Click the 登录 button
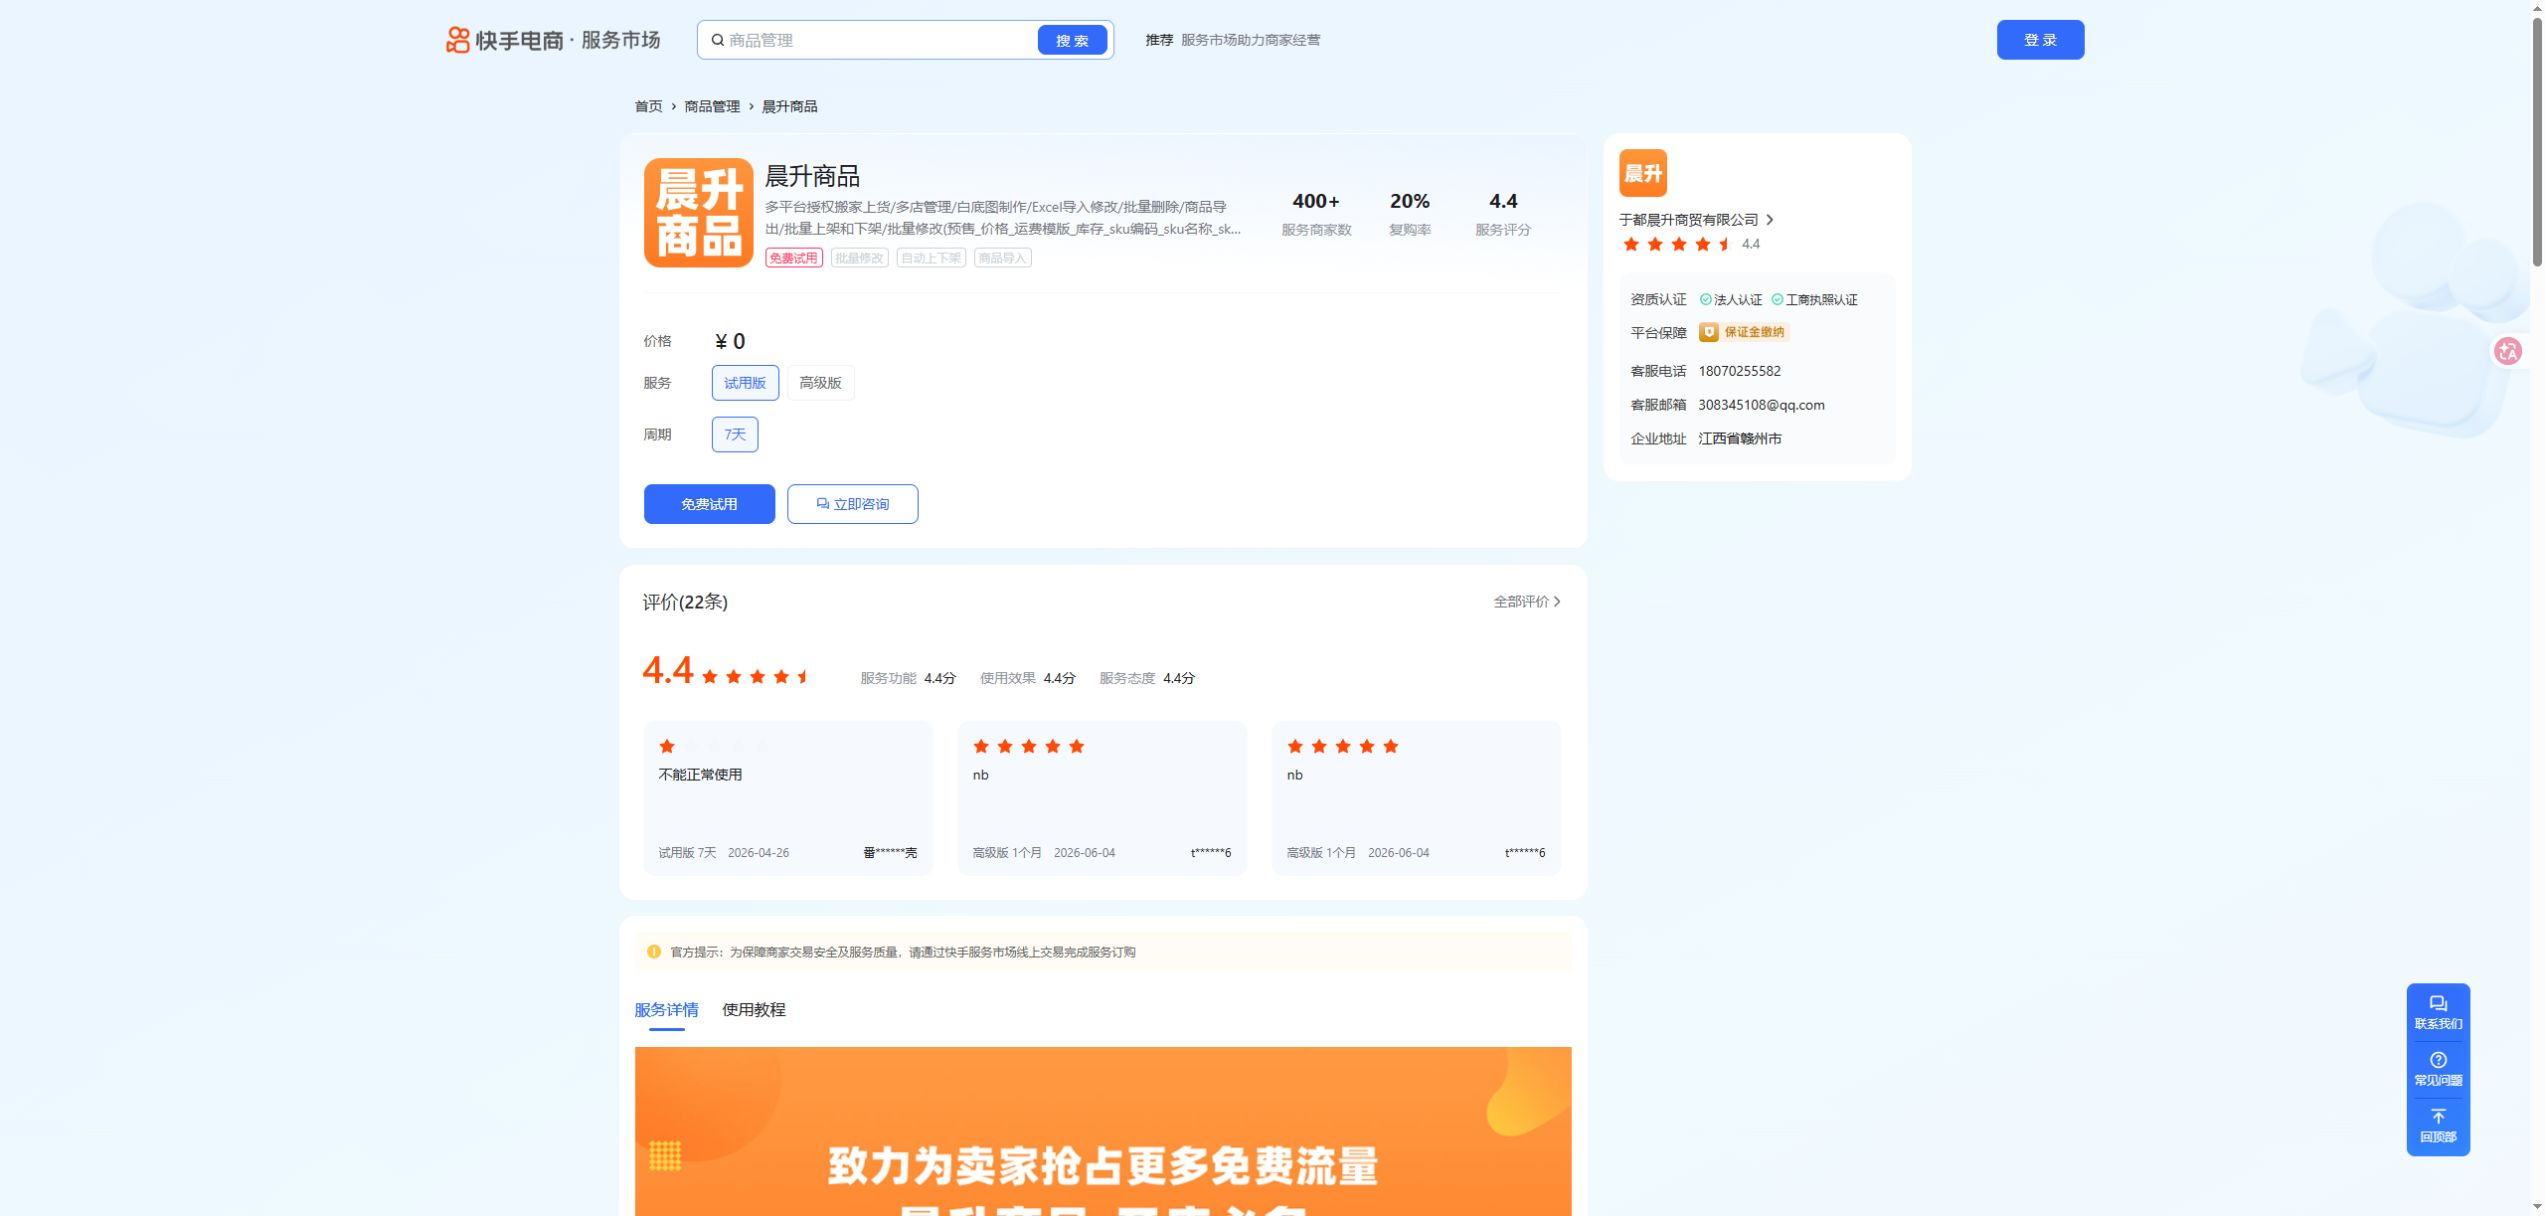2545x1216 pixels. [2039, 40]
